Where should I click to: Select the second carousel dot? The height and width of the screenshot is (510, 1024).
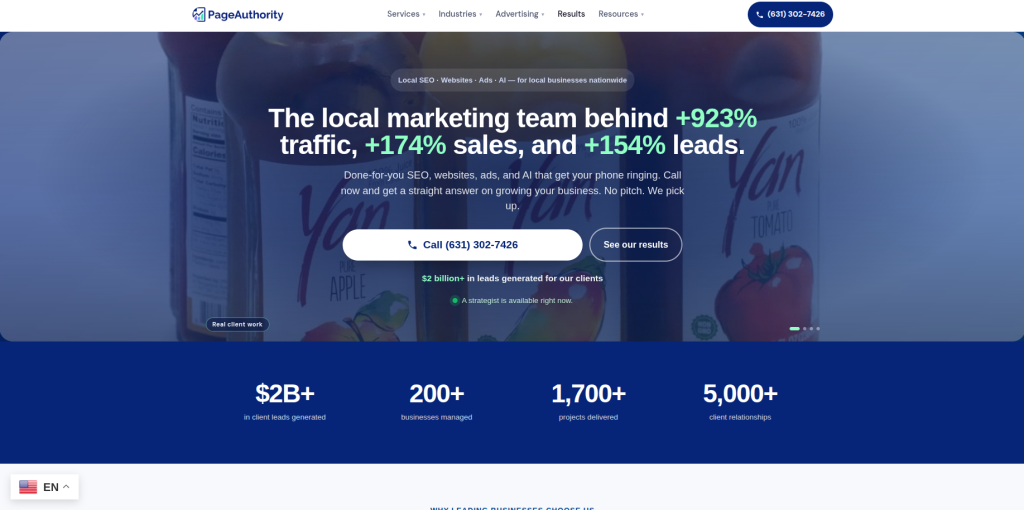[x=805, y=328]
